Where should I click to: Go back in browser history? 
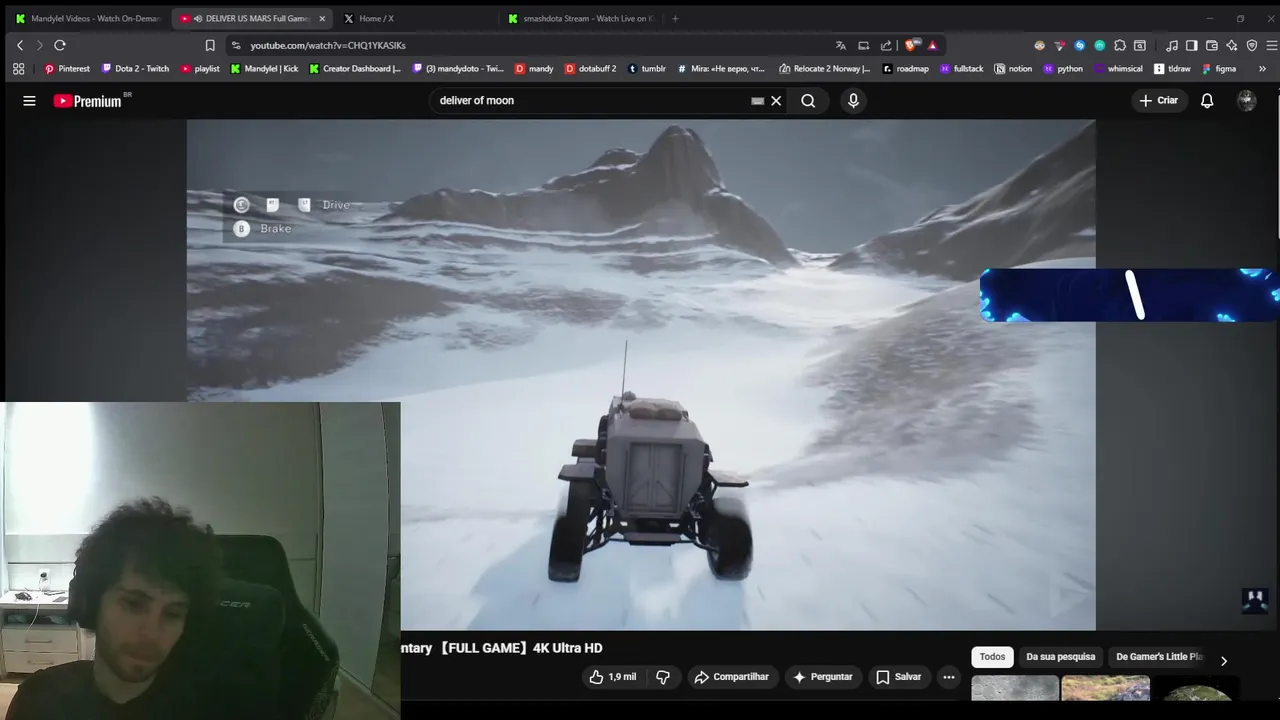click(x=19, y=45)
